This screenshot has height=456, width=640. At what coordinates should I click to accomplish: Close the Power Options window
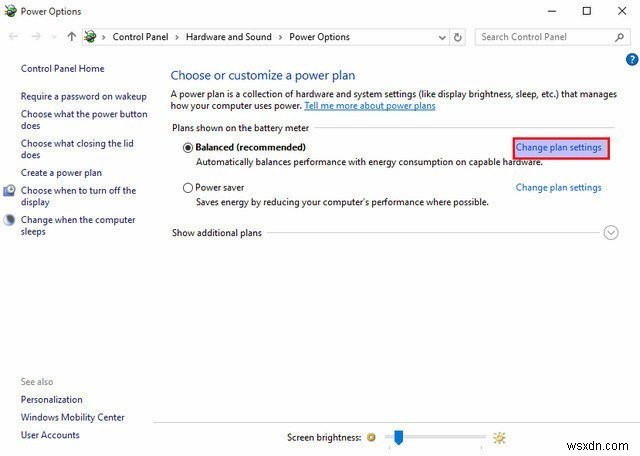(622, 11)
